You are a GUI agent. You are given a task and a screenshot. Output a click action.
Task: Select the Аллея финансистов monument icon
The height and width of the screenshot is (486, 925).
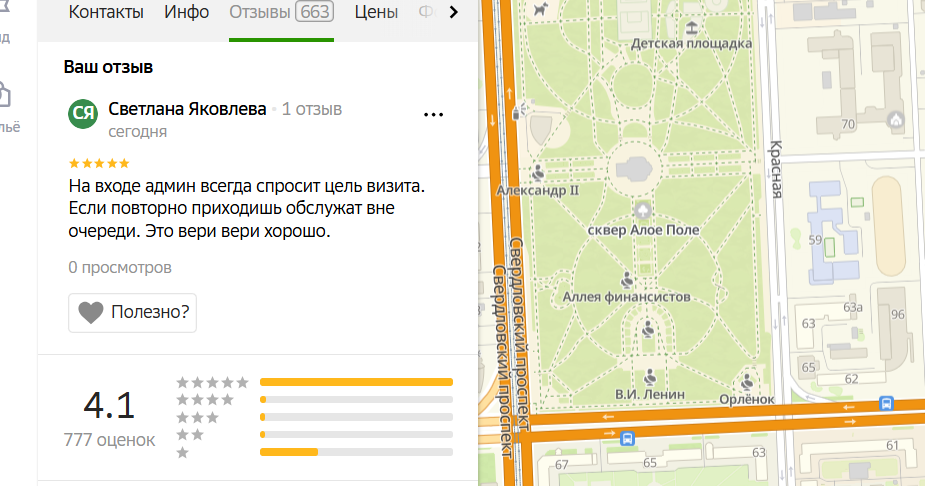point(626,280)
